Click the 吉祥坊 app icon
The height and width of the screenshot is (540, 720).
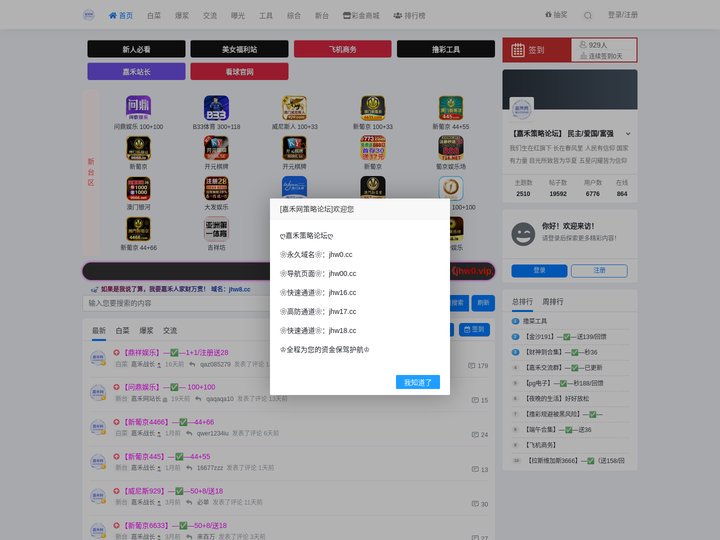click(216, 229)
